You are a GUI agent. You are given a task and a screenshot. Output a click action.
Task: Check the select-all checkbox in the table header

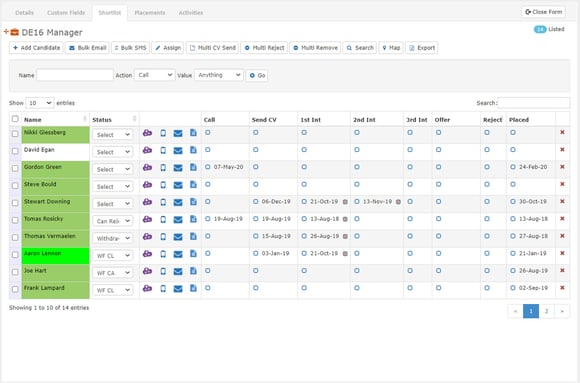(x=15, y=119)
